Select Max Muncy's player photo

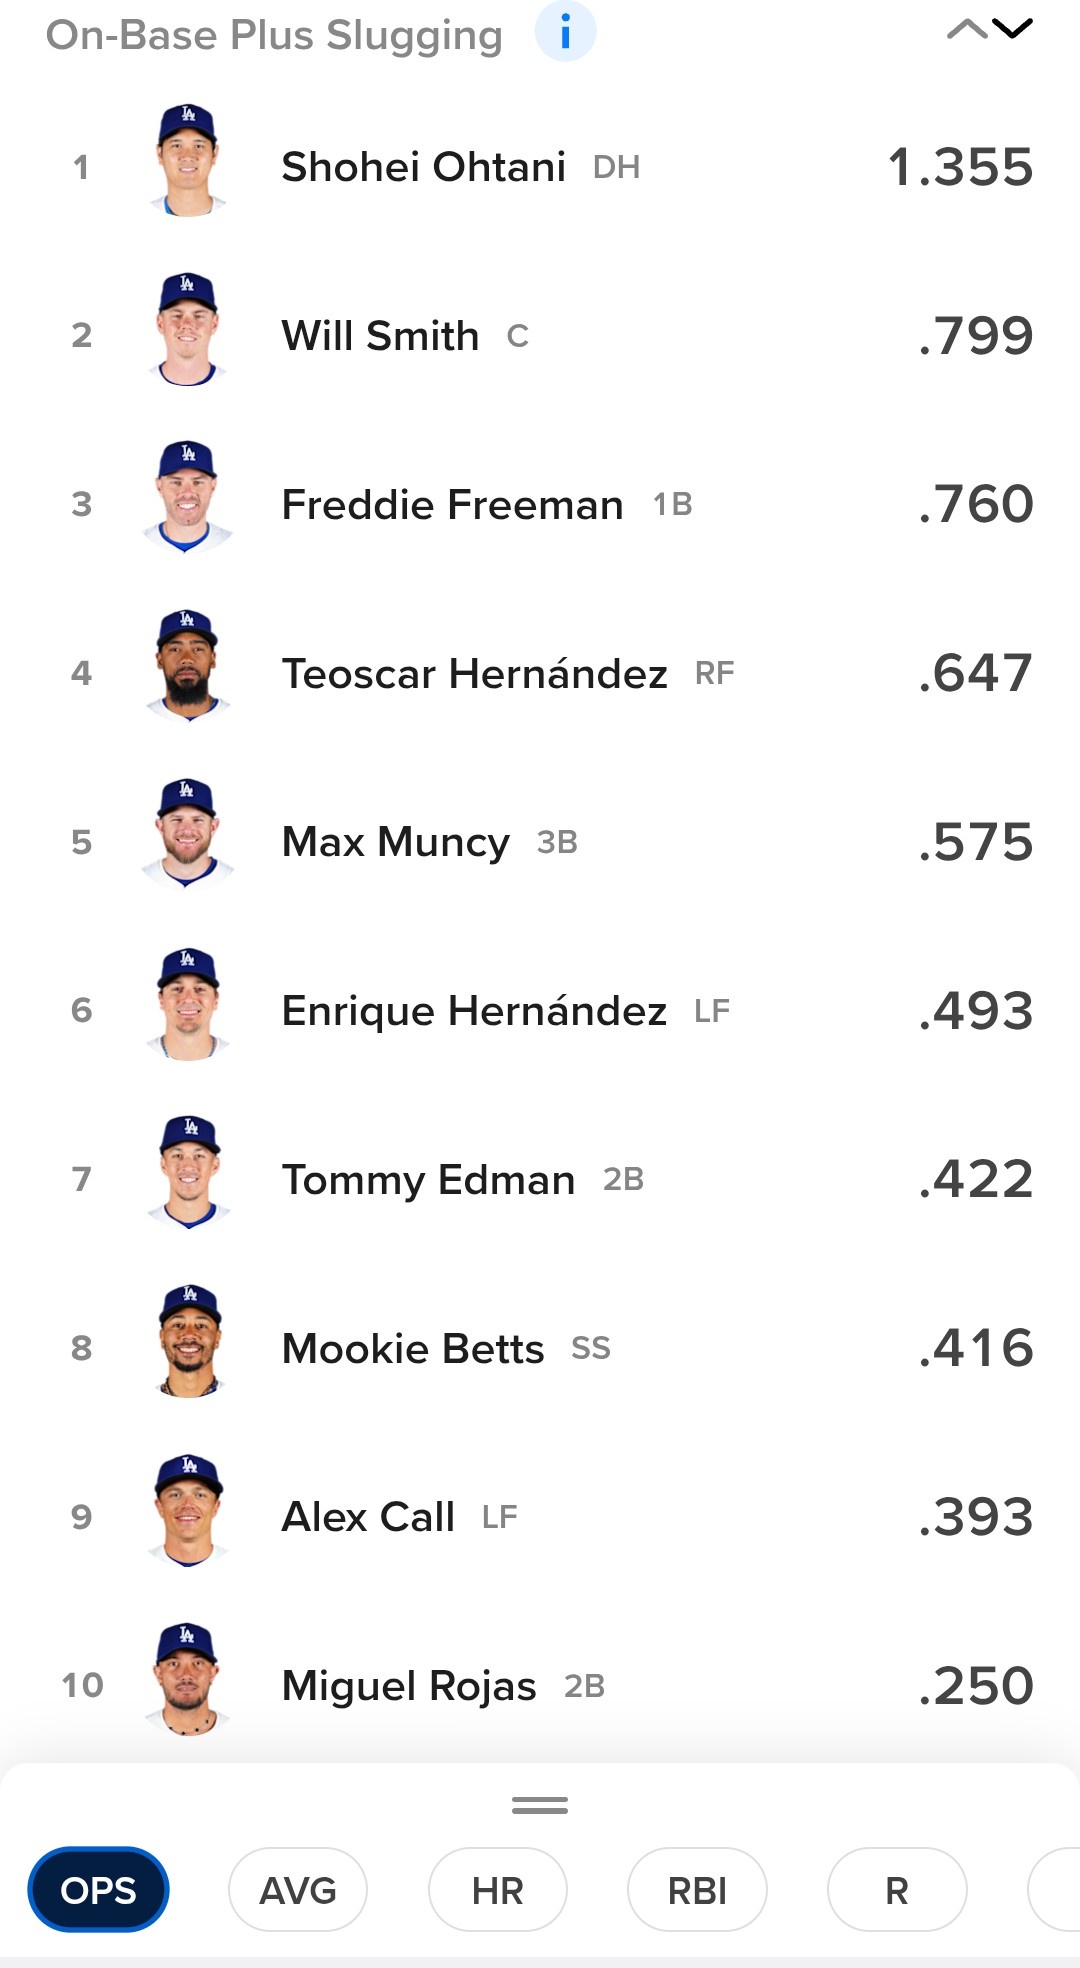click(x=188, y=836)
